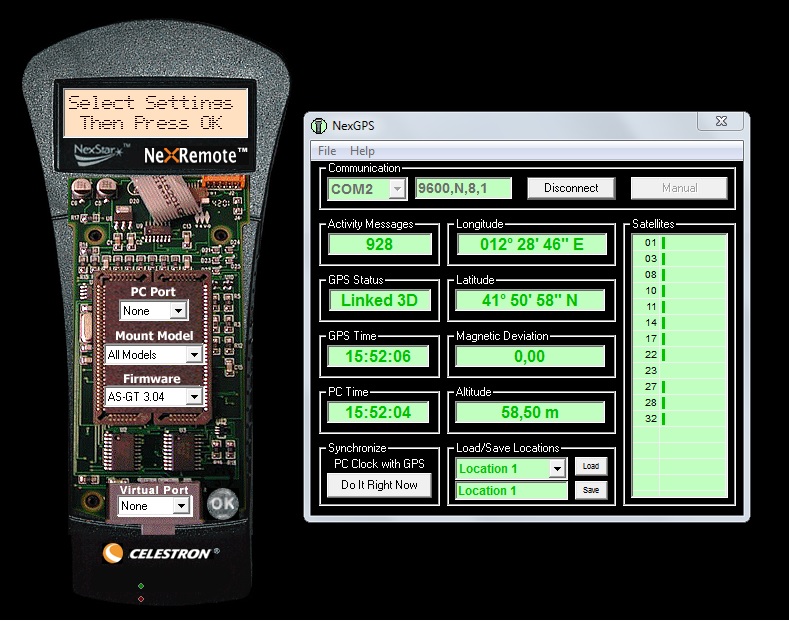This screenshot has height=622, width=789.
Task: Open the Firmware AS-GT 3.04 dropdown
Action: (x=194, y=397)
